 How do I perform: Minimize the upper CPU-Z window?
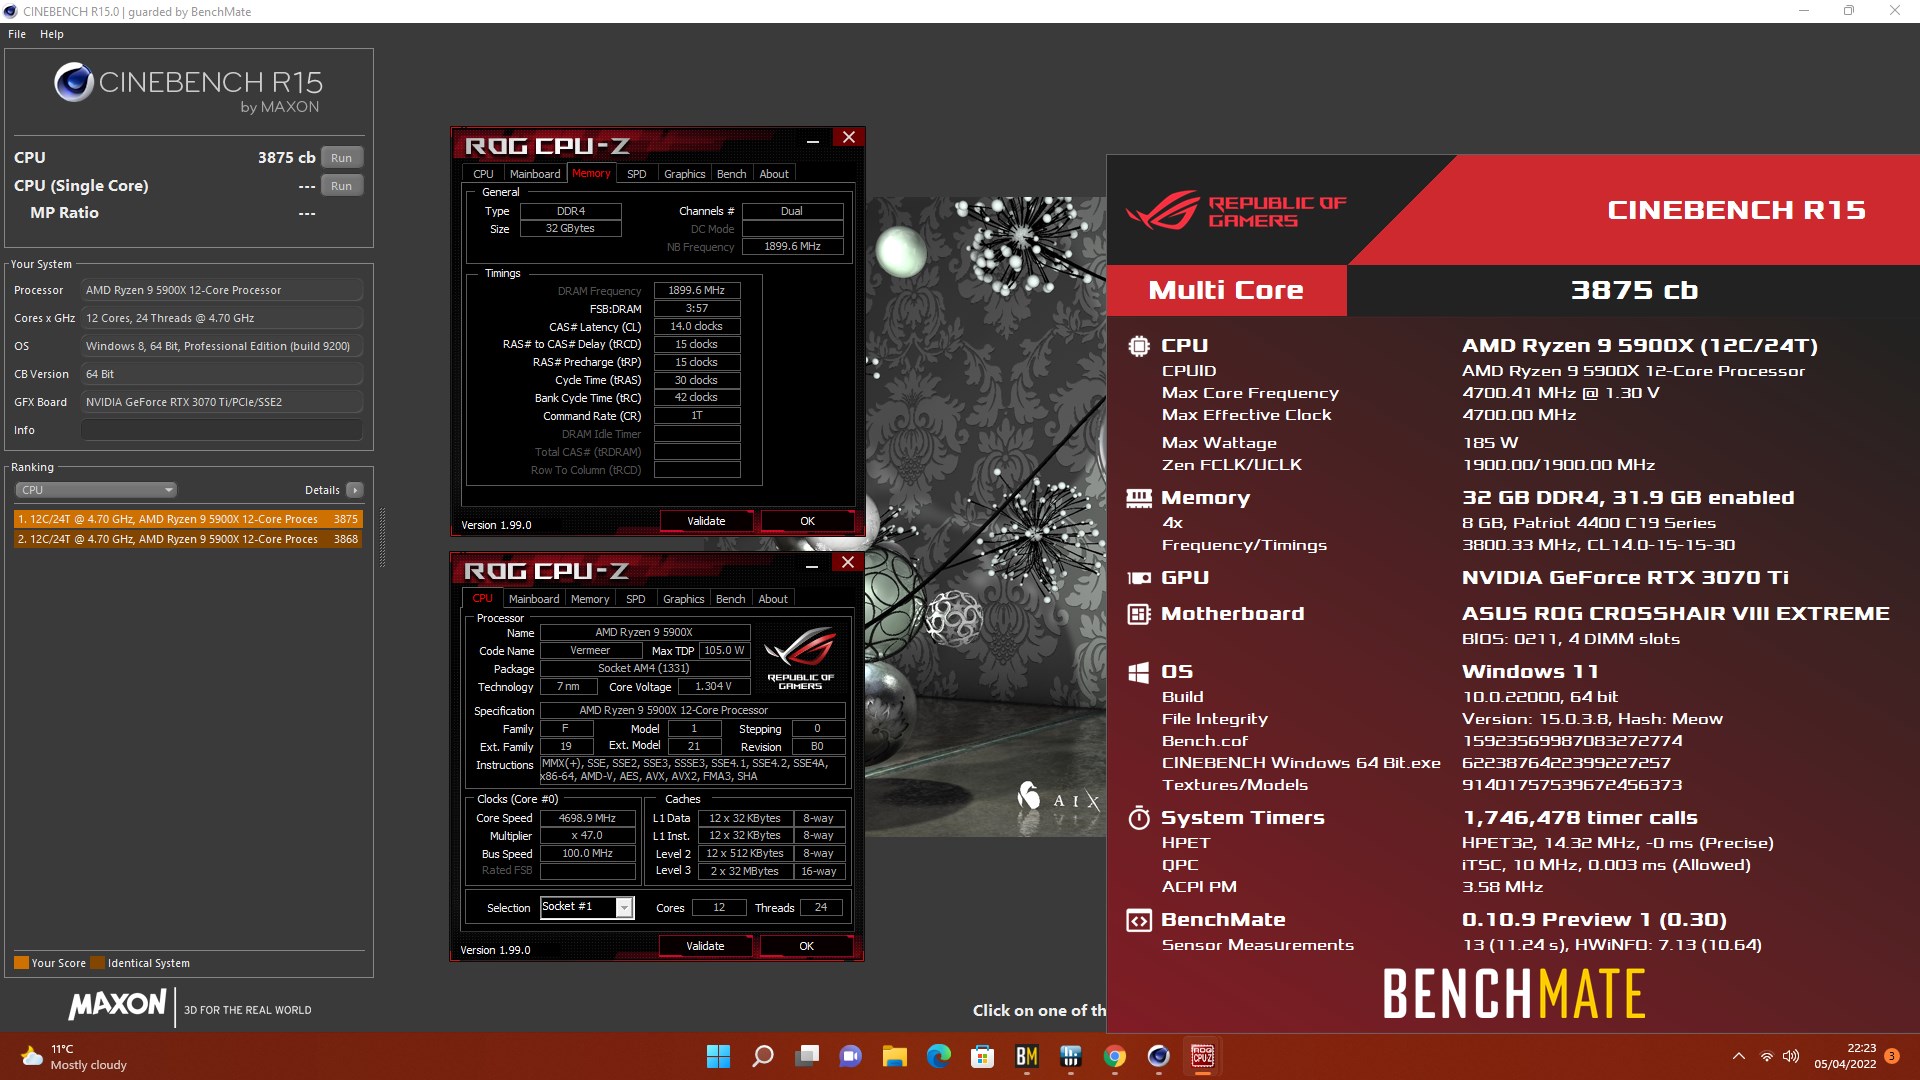point(813,139)
